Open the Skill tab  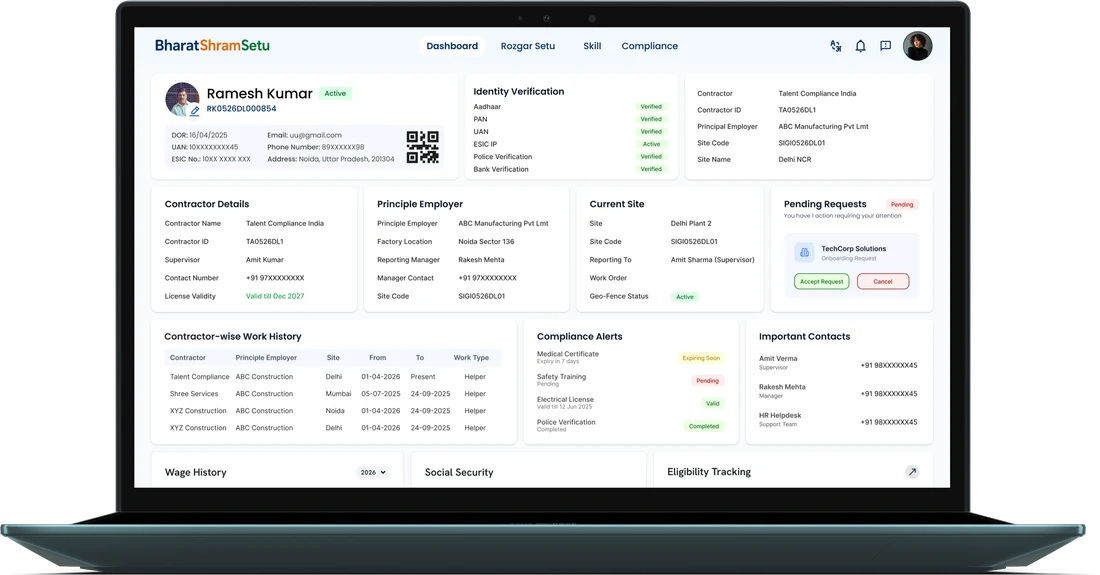pyautogui.click(x=592, y=46)
